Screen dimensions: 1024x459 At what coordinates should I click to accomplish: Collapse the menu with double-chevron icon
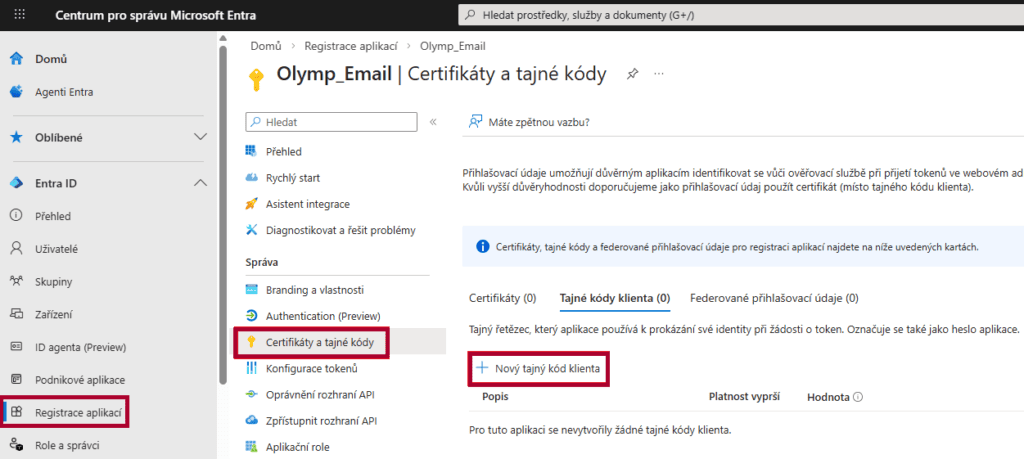click(x=433, y=122)
